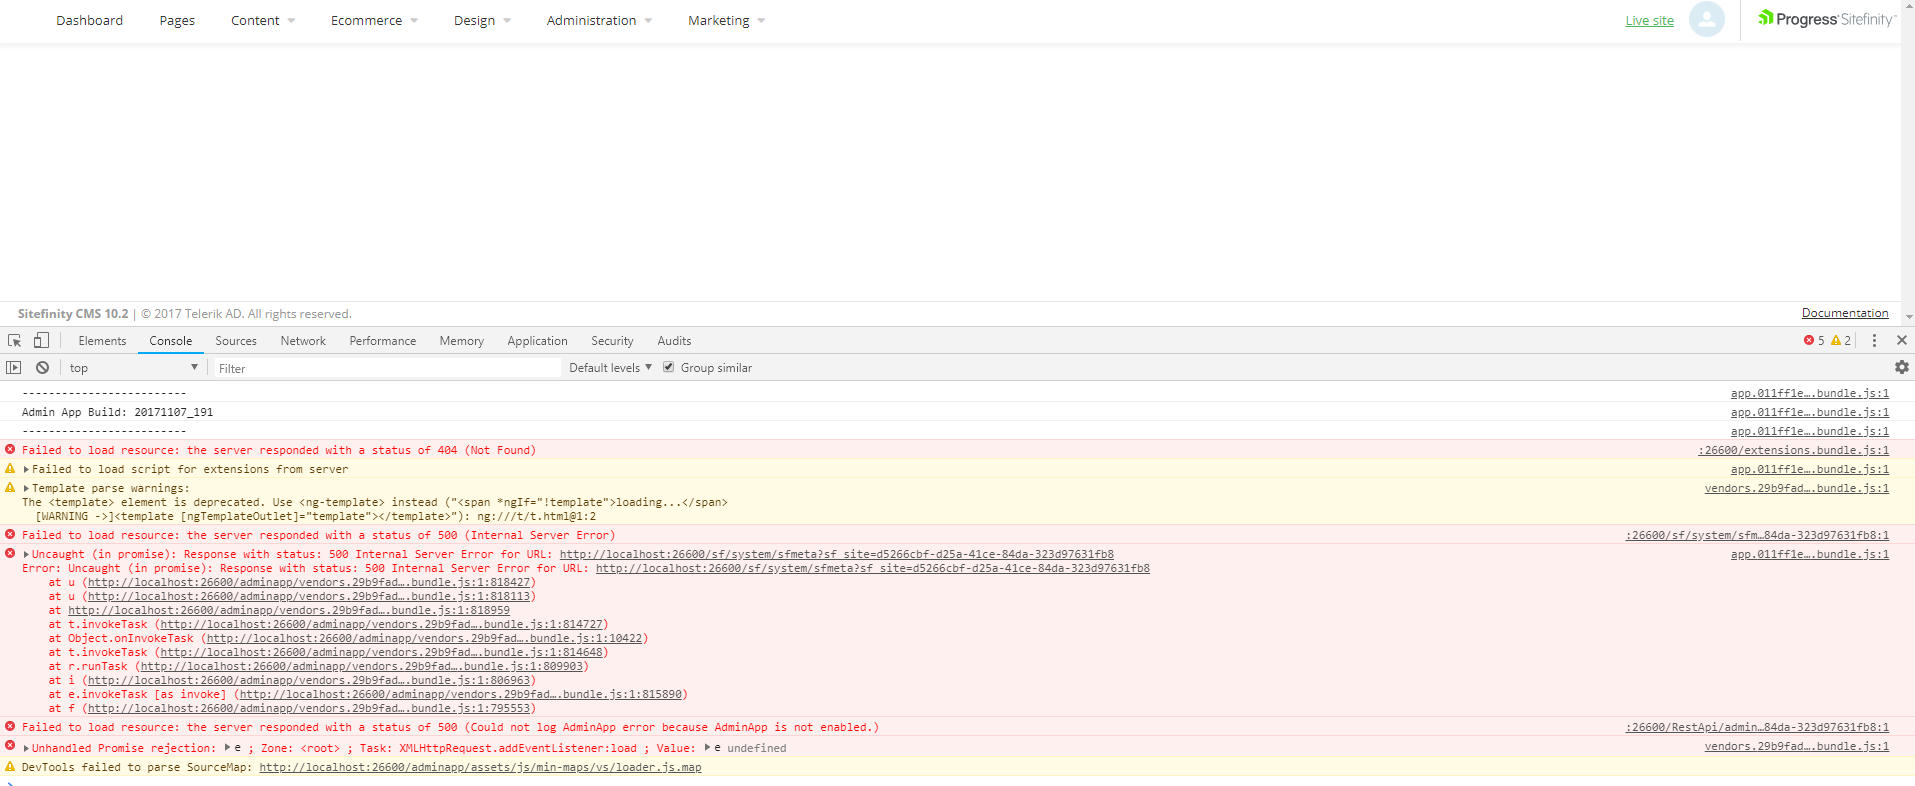Switch to the Sources tab

pos(236,341)
